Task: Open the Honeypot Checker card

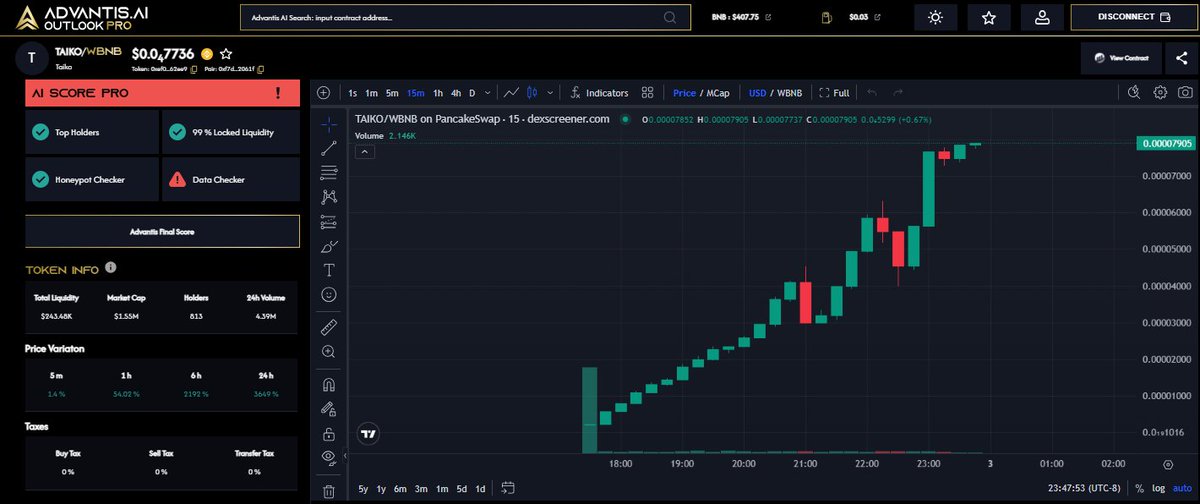Action: tap(91, 180)
